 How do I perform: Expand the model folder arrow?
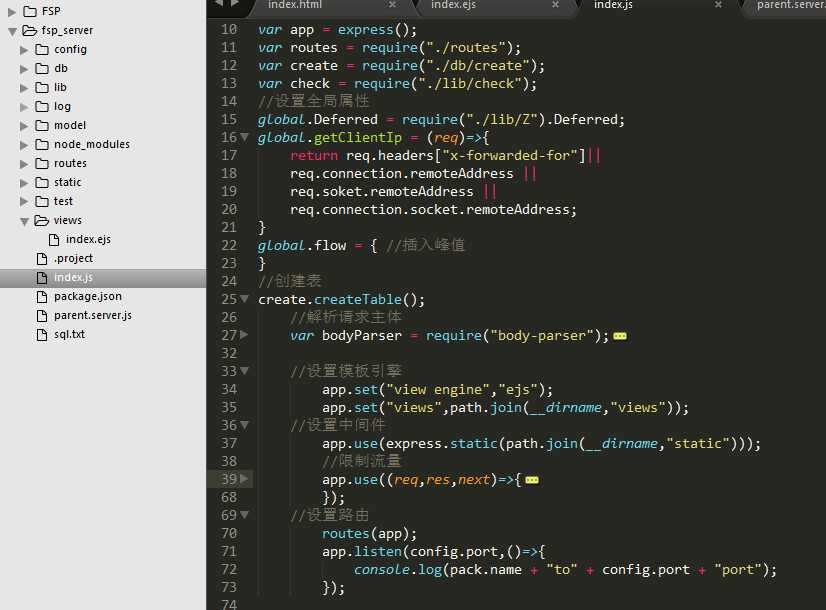(x=24, y=126)
